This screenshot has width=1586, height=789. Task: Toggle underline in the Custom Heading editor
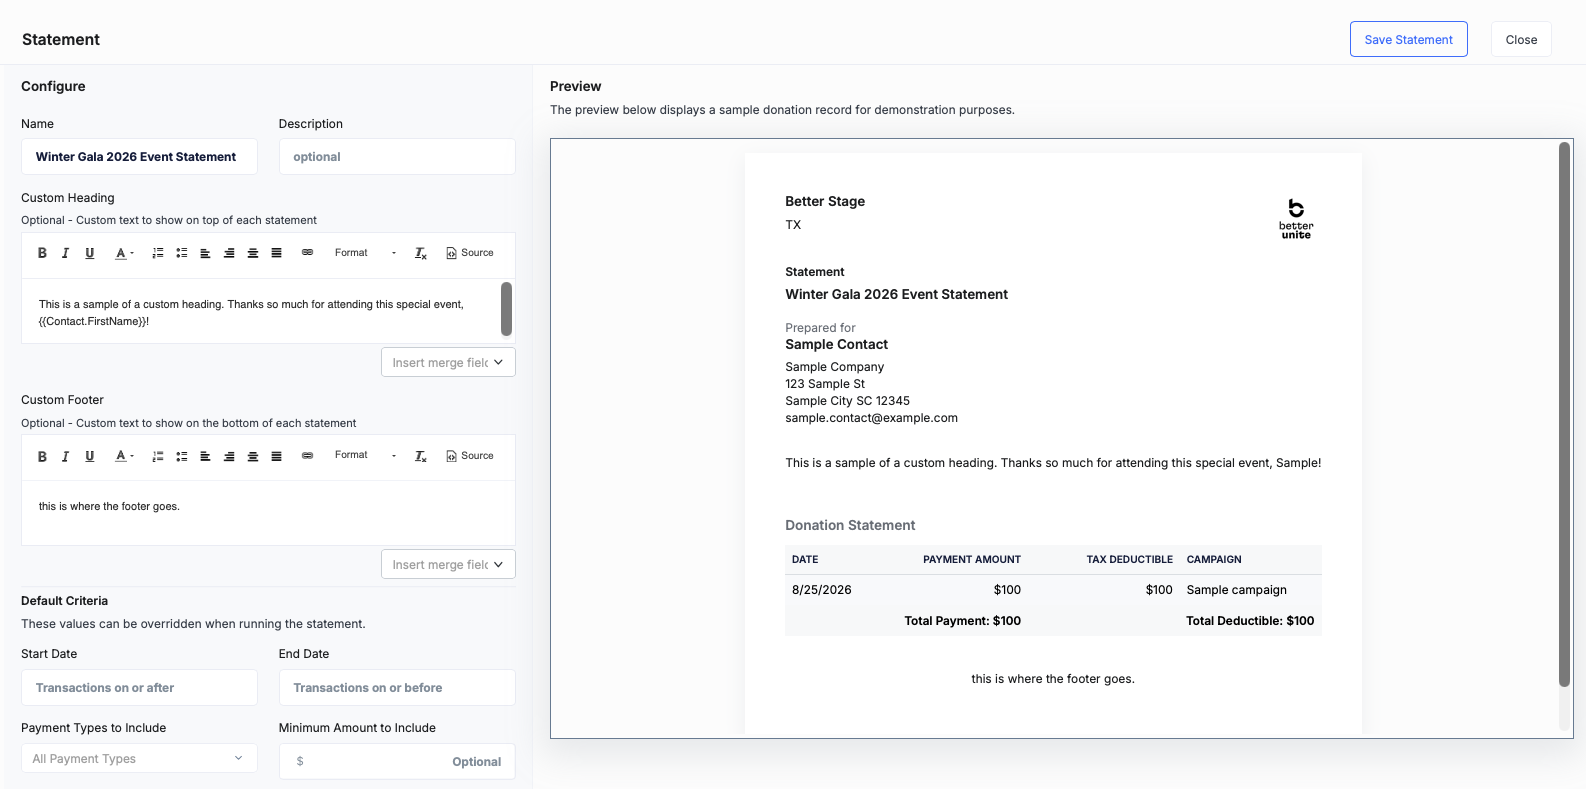click(x=90, y=253)
